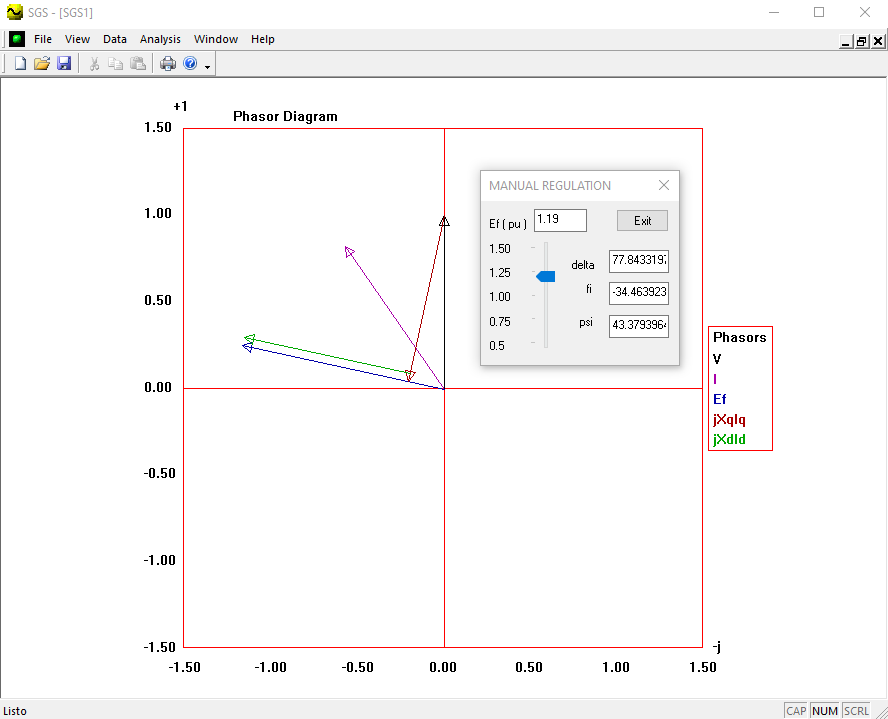
Task: Save using the floppy disk icon
Action: point(64,63)
